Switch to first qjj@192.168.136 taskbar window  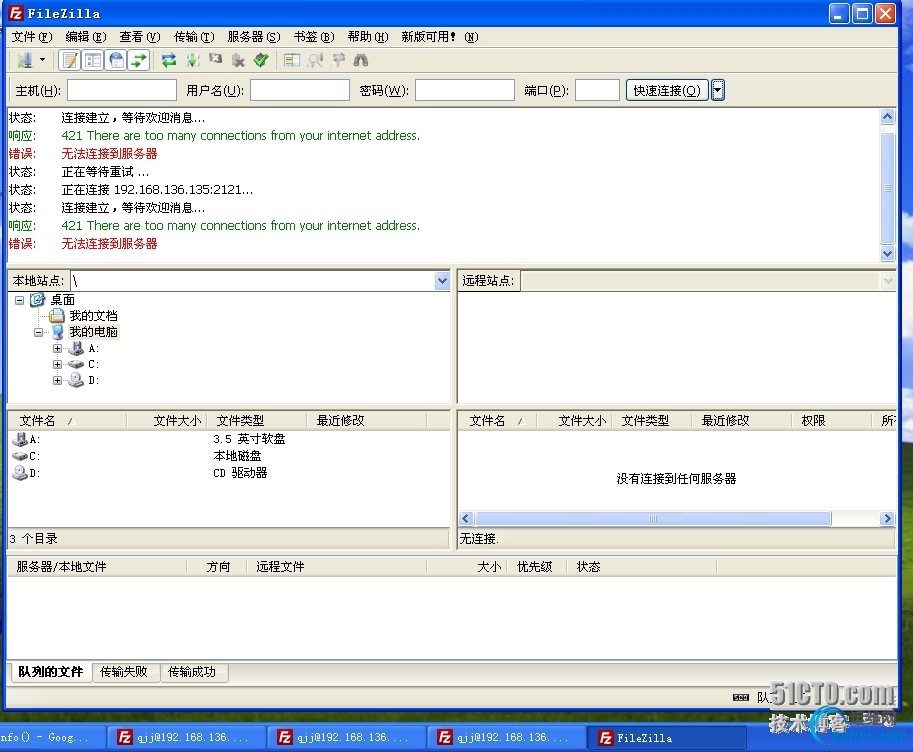pos(186,737)
